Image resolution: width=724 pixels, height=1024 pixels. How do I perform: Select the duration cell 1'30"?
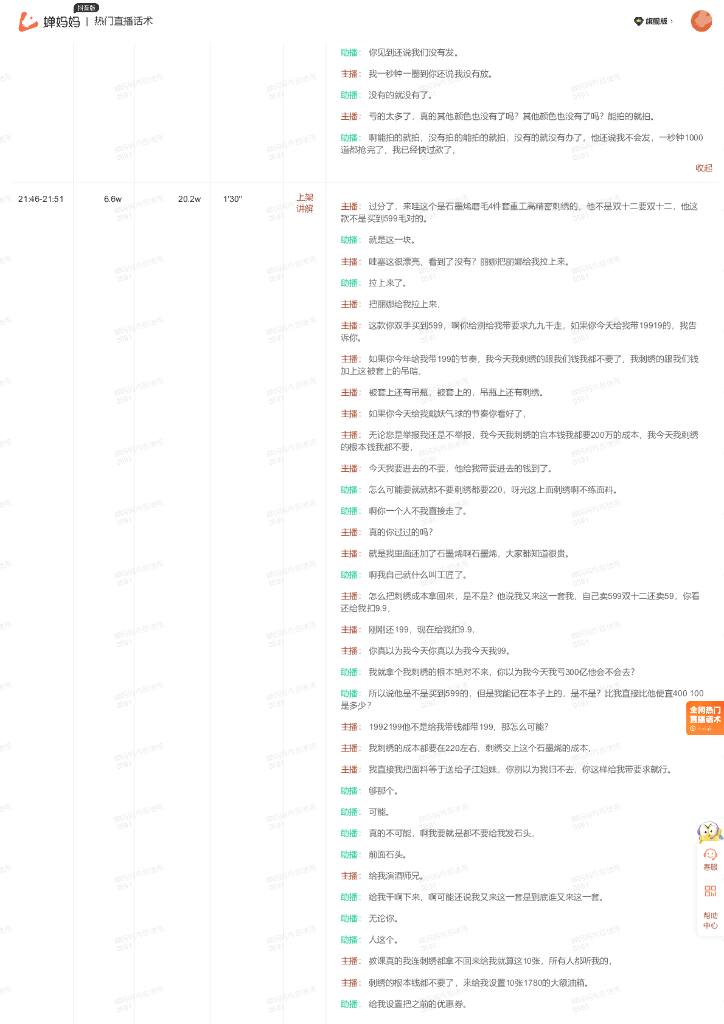[233, 199]
